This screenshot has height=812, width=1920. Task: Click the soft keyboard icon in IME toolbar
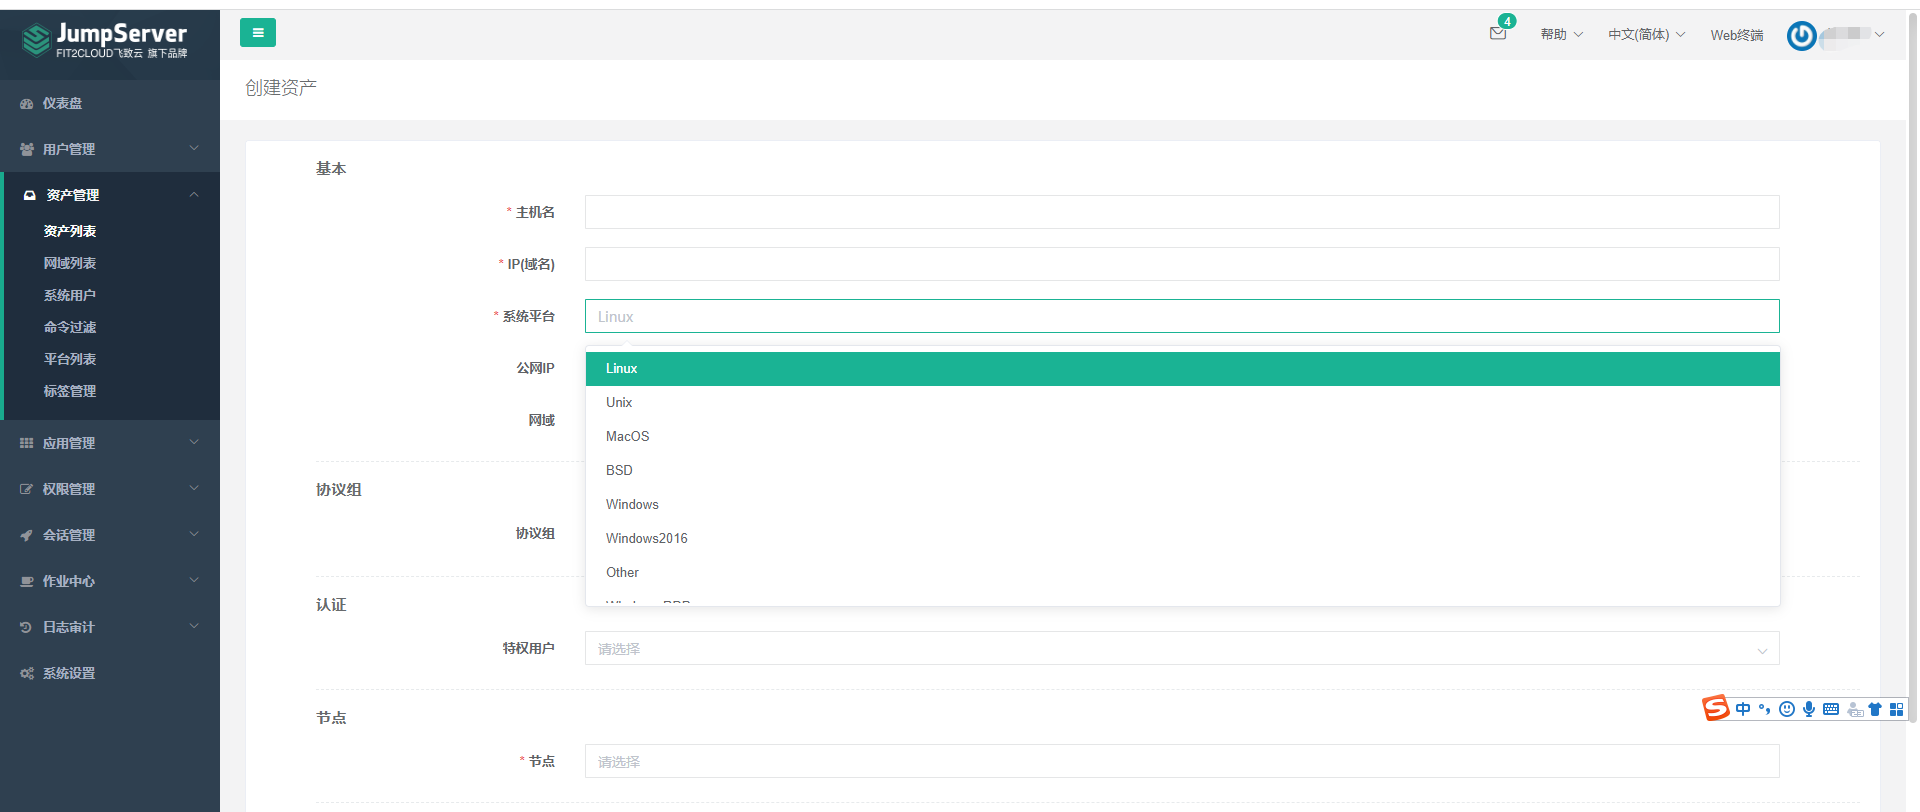tap(1831, 709)
